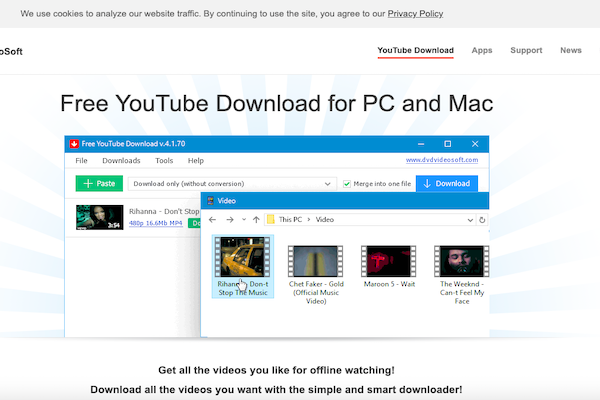The width and height of the screenshot is (600, 400).
Task: Select The Weeknd - Can-t Feel My Face file
Action: coord(462,274)
